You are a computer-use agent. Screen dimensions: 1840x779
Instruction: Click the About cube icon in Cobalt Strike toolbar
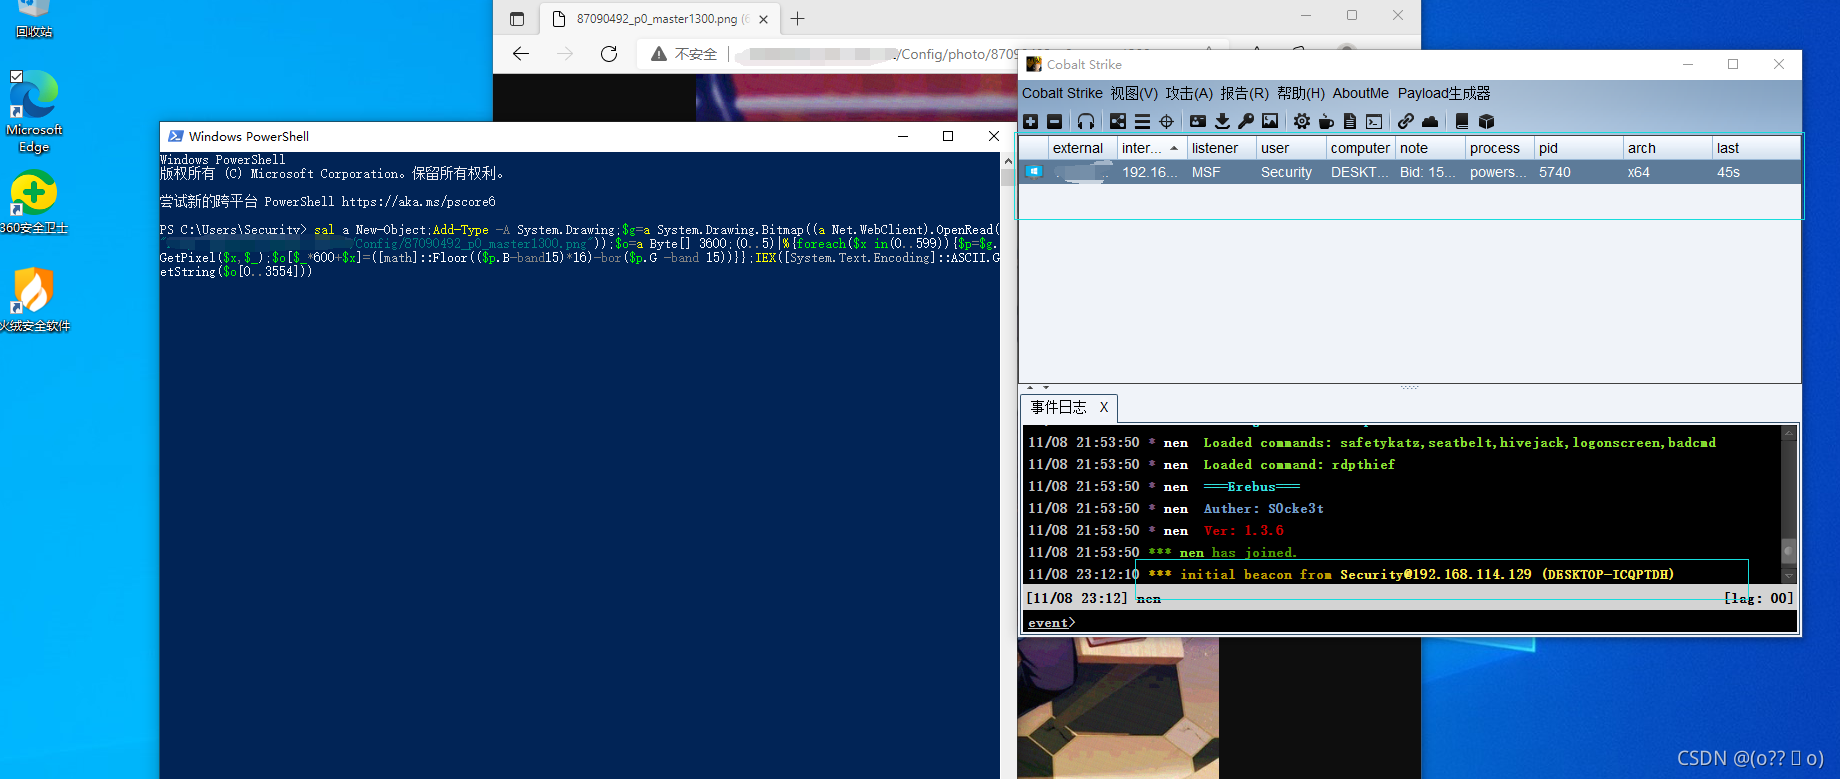(1486, 121)
